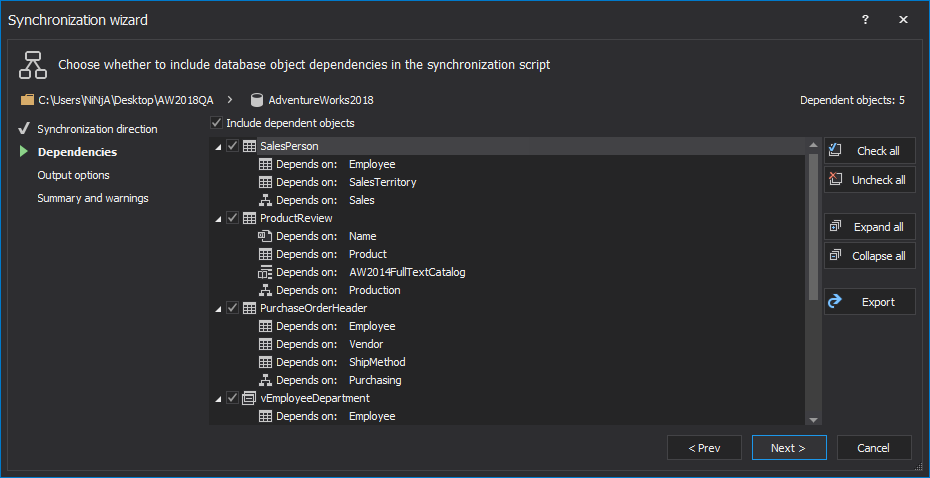Click the table icon for Product dependency
The height and width of the screenshot is (478, 930).
[266, 254]
